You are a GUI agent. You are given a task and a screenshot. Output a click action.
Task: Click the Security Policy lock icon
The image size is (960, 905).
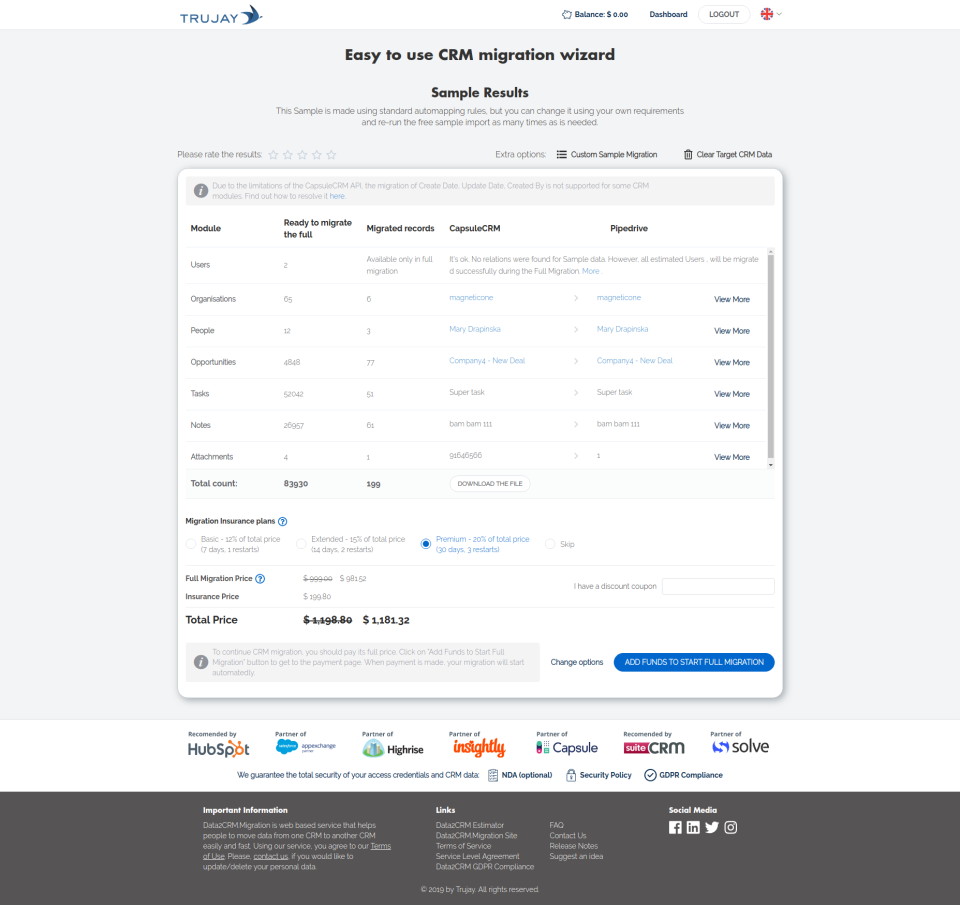[571, 775]
